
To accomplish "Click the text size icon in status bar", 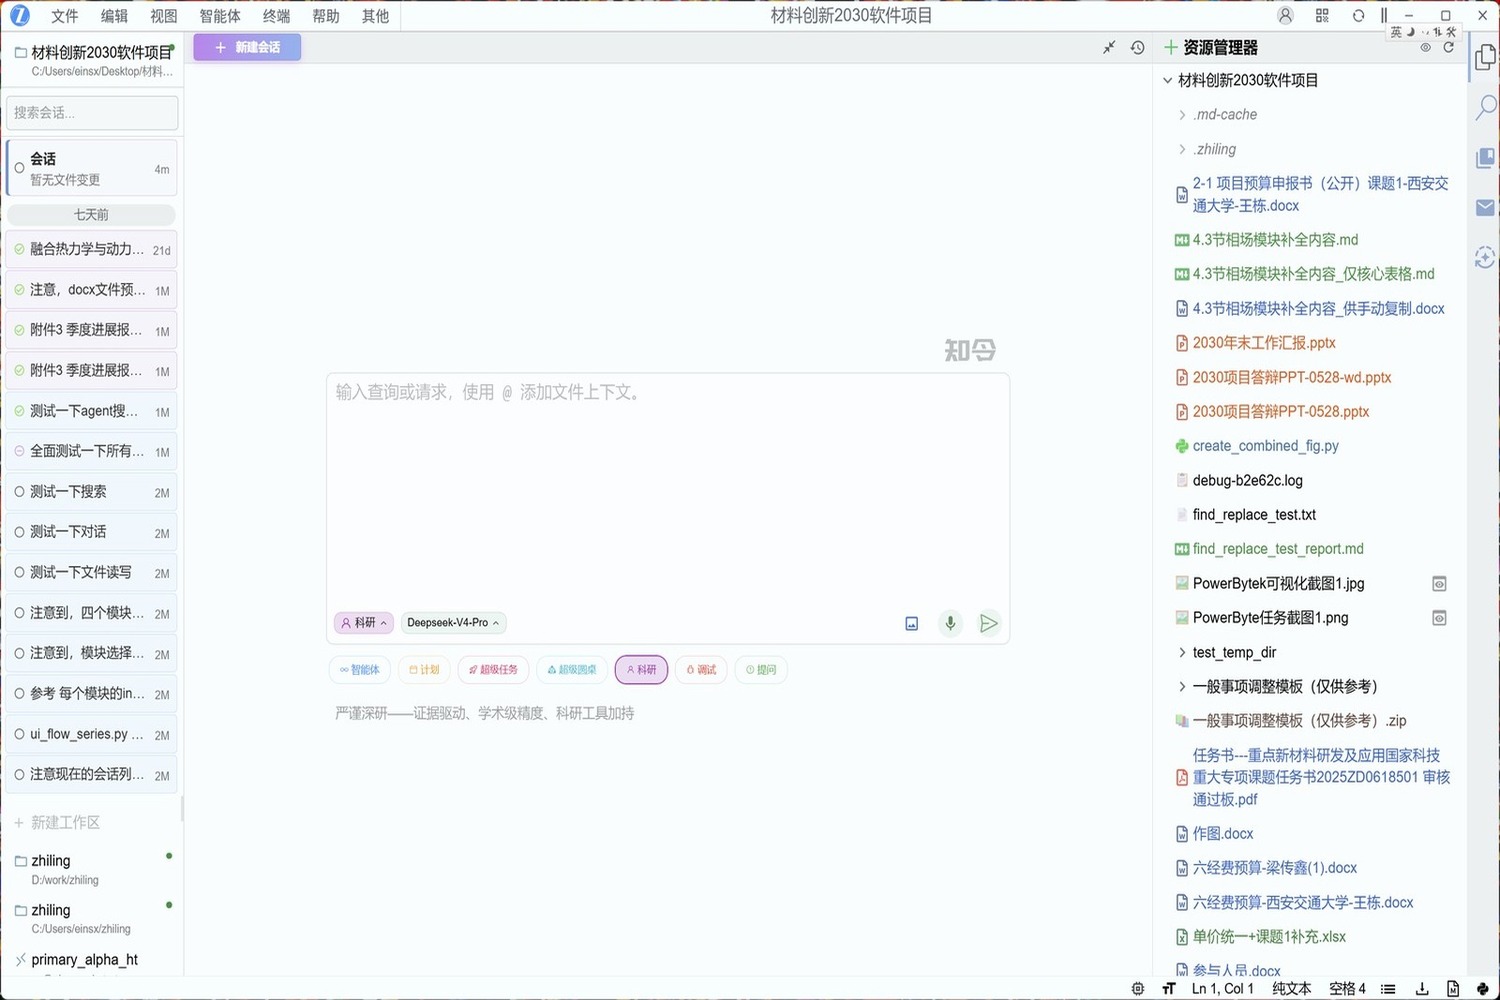I will click(1168, 989).
